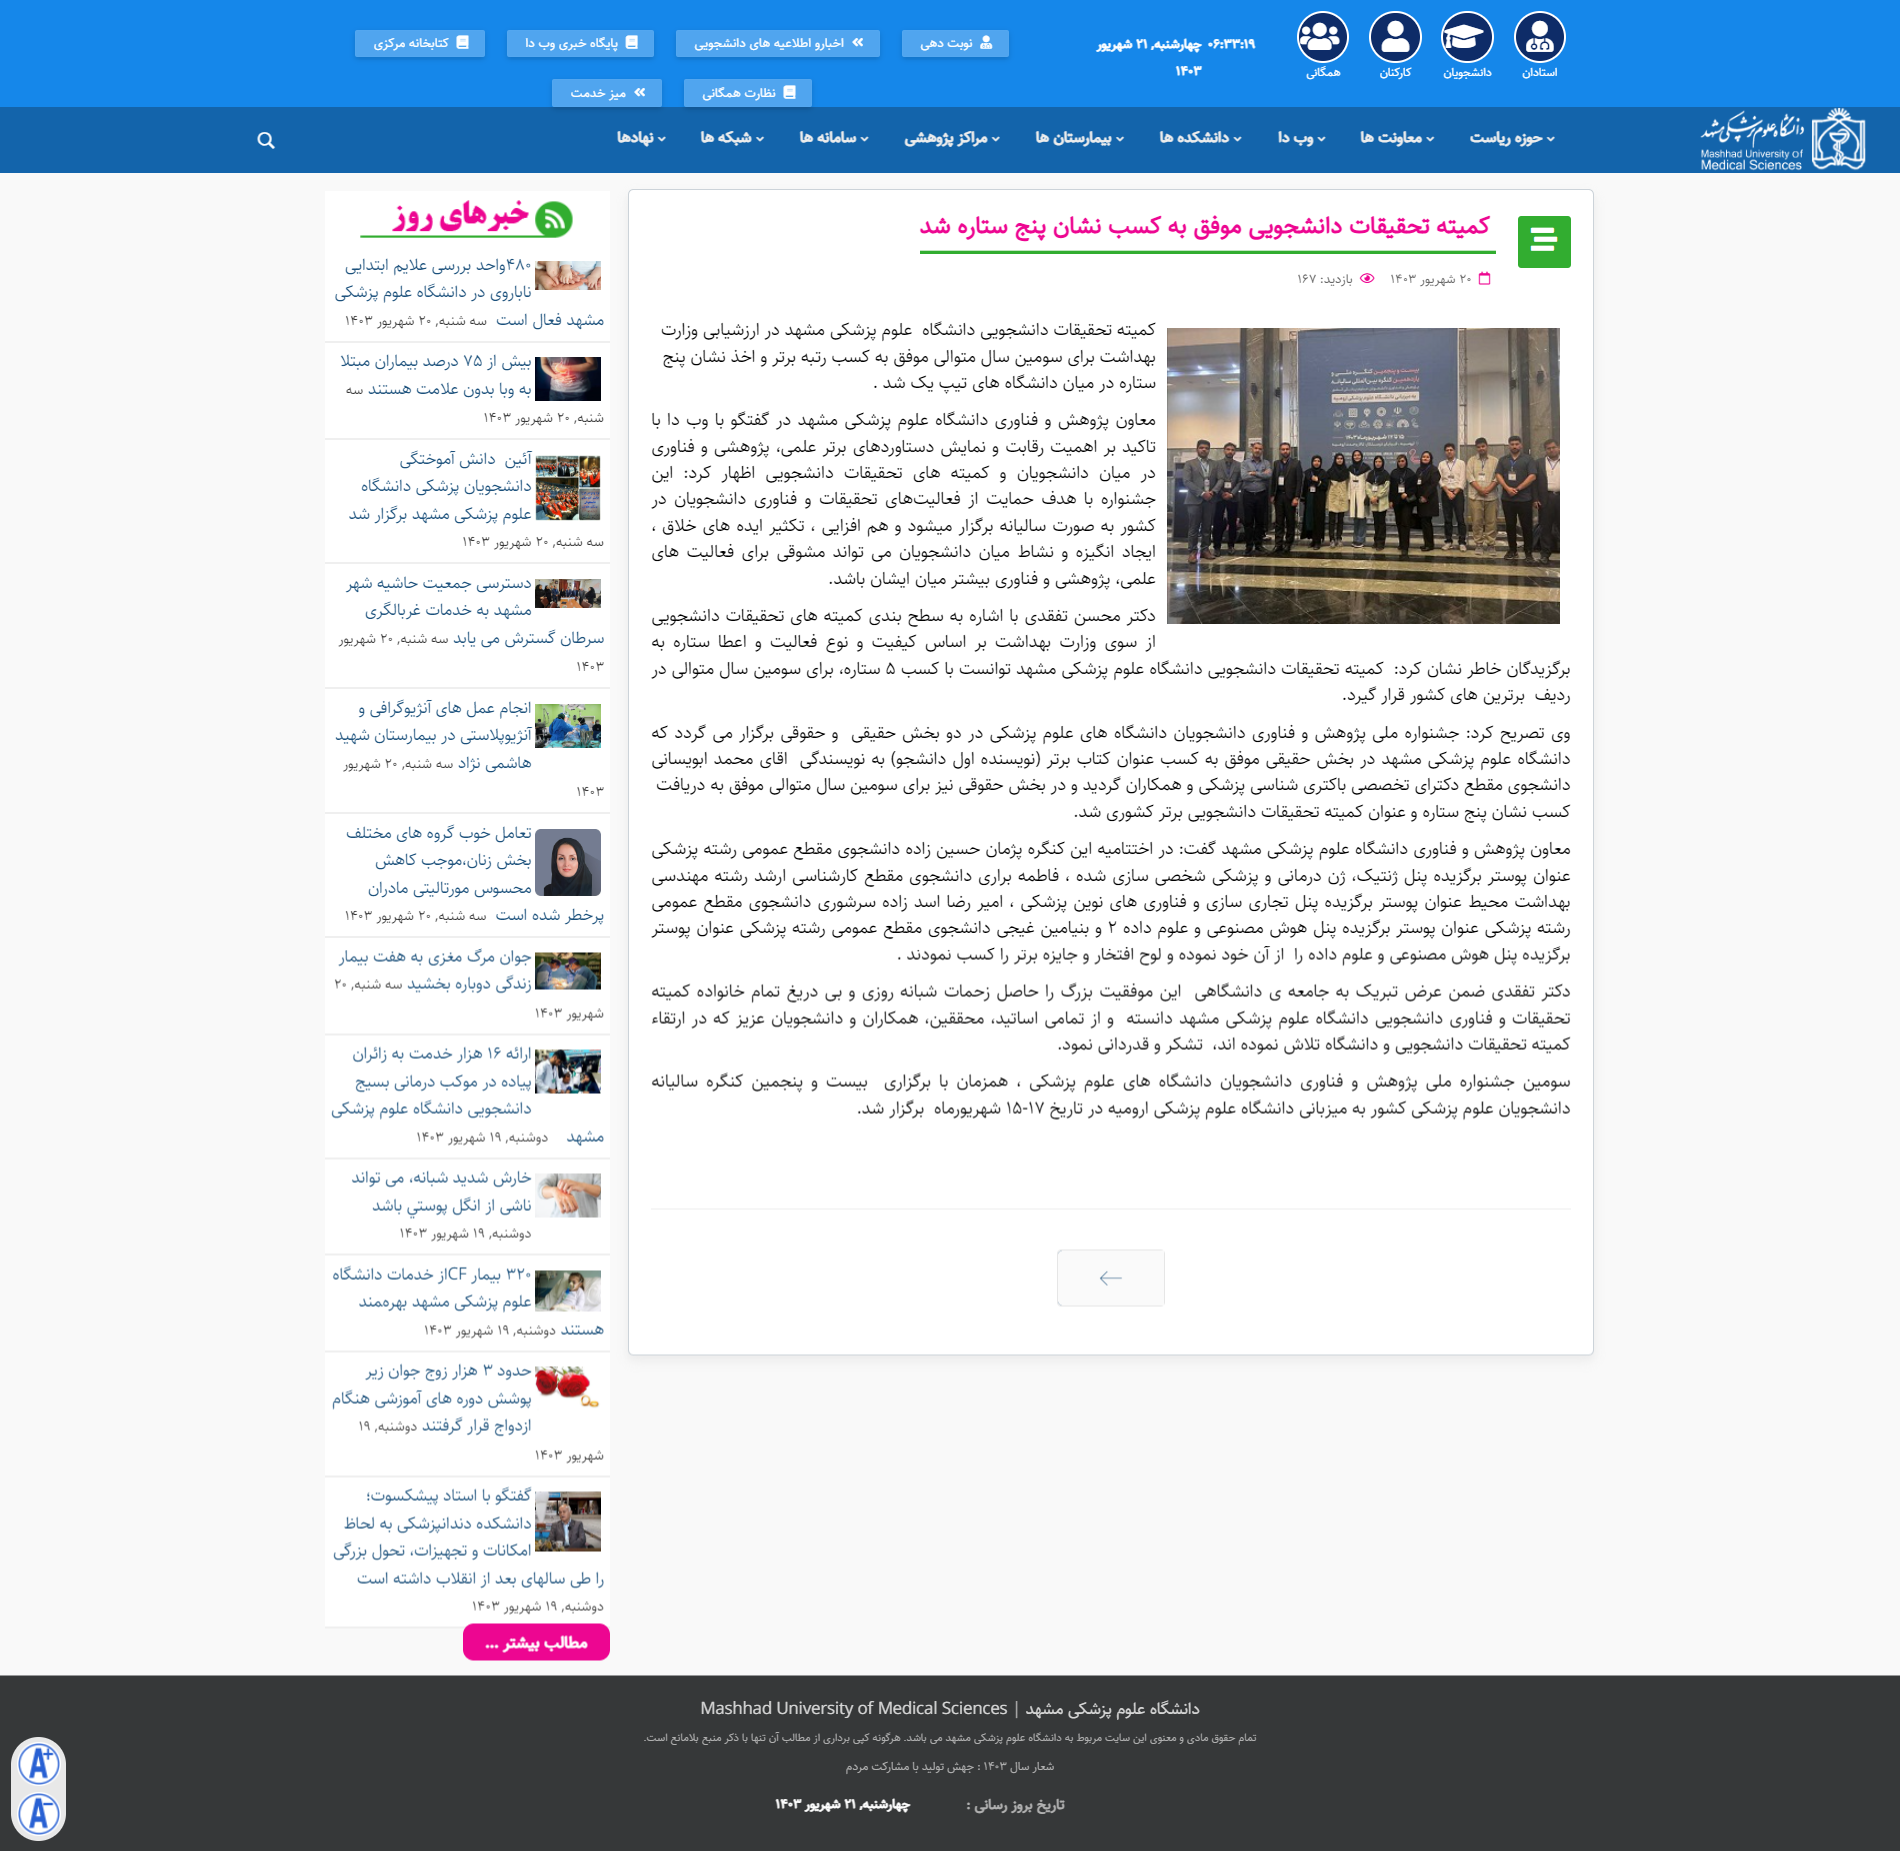Expand the دانشکده ها dropdown menu
1900x1853 pixels.
pos(1200,138)
